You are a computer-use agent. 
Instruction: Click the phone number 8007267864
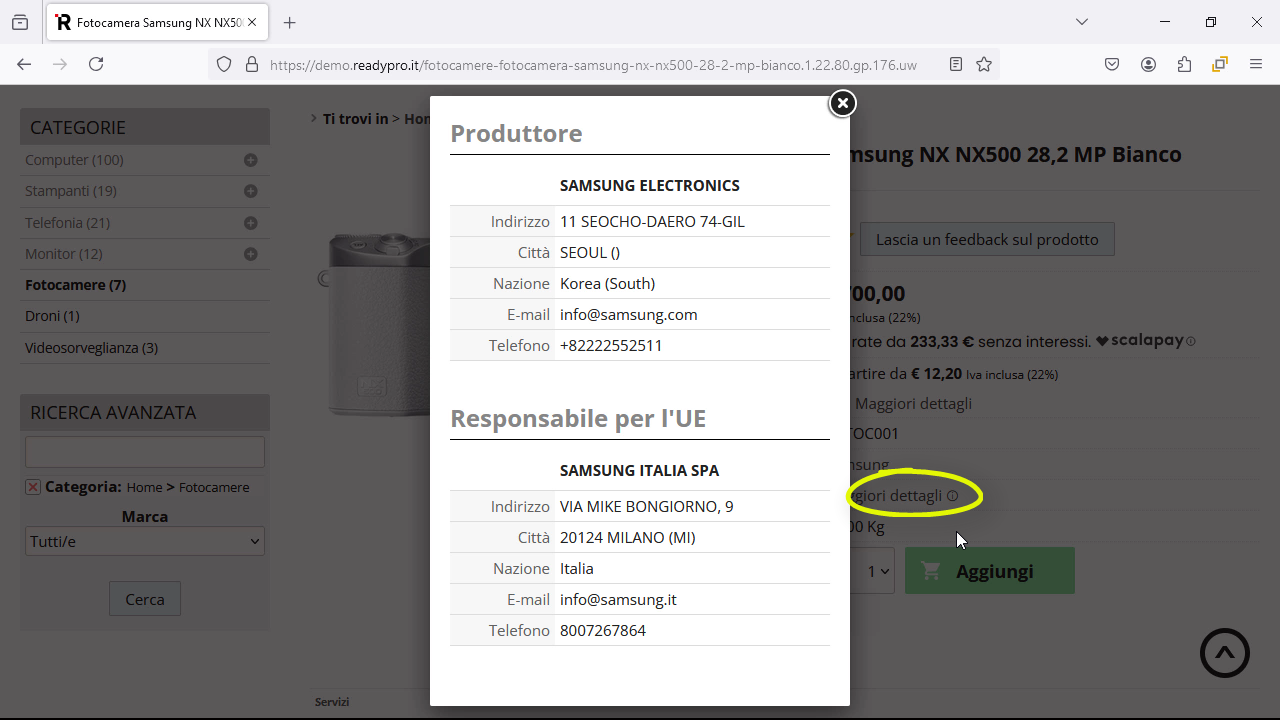[603, 630]
